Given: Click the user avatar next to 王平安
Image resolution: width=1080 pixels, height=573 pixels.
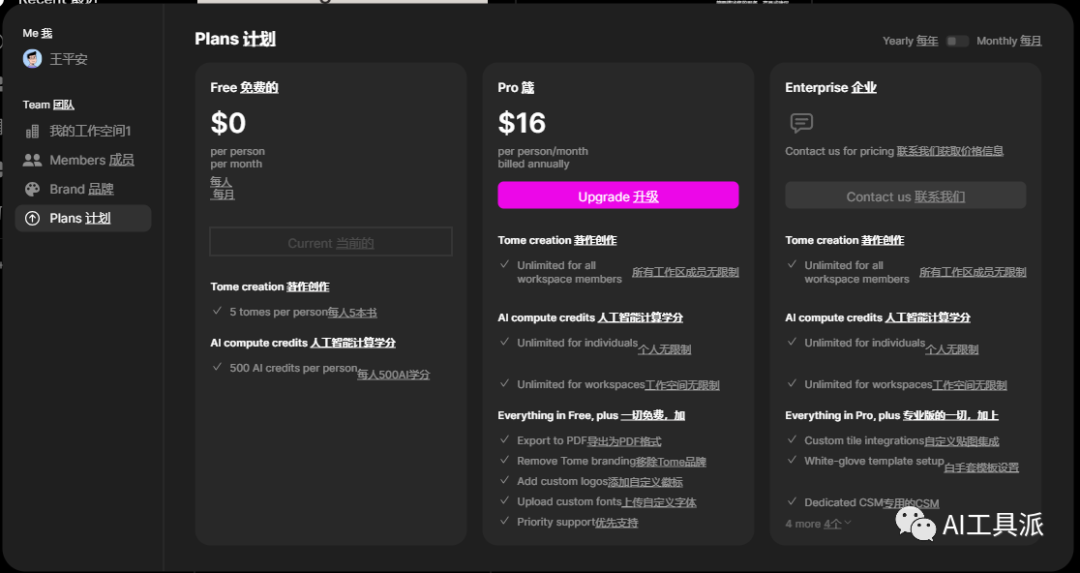Looking at the screenshot, I should 32,59.
